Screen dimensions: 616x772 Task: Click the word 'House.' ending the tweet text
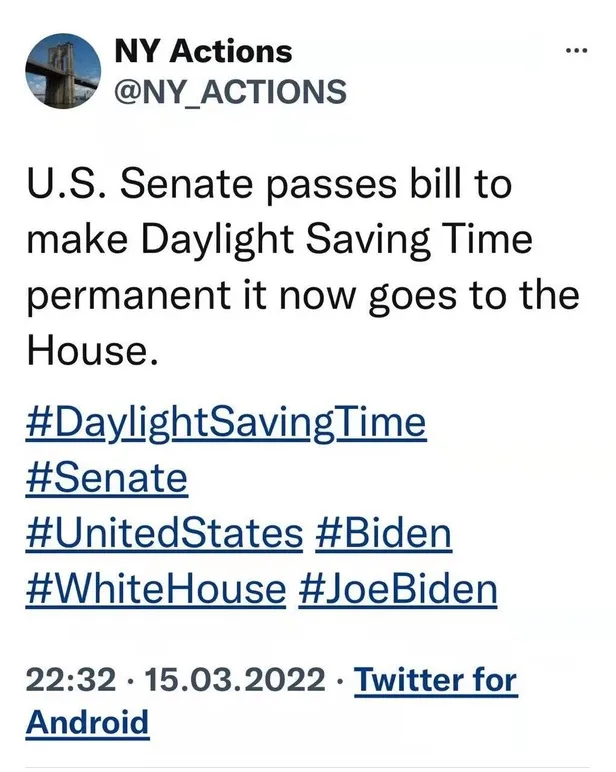(x=90, y=352)
